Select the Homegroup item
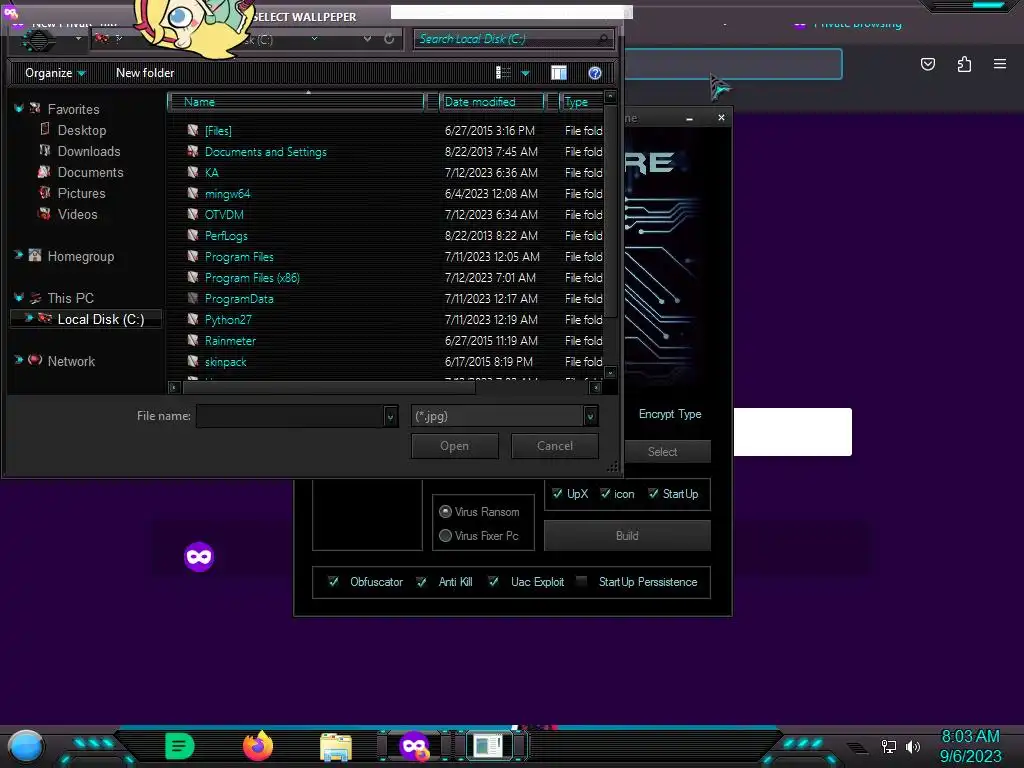This screenshot has width=1024, height=768. click(80, 257)
